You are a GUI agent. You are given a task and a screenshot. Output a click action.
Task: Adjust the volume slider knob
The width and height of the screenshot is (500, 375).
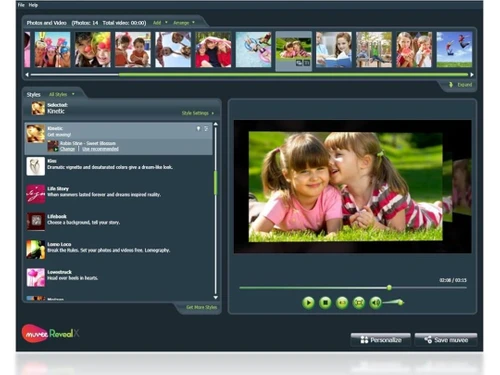(x=401, y=302)
